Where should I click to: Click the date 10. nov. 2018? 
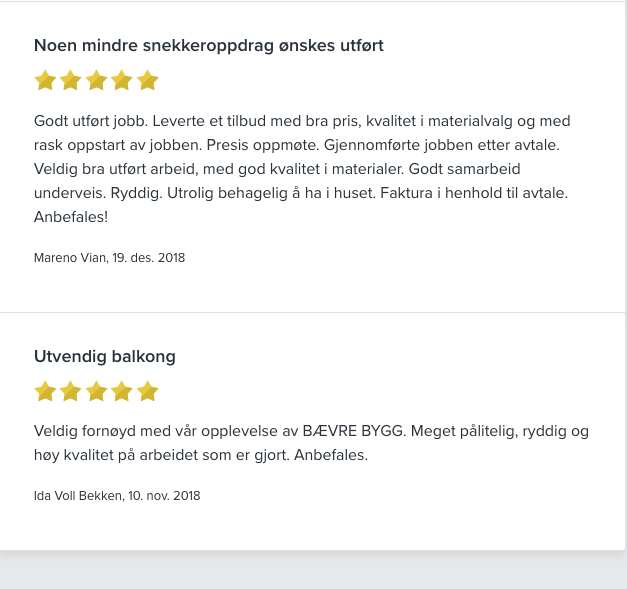point(164,496)
